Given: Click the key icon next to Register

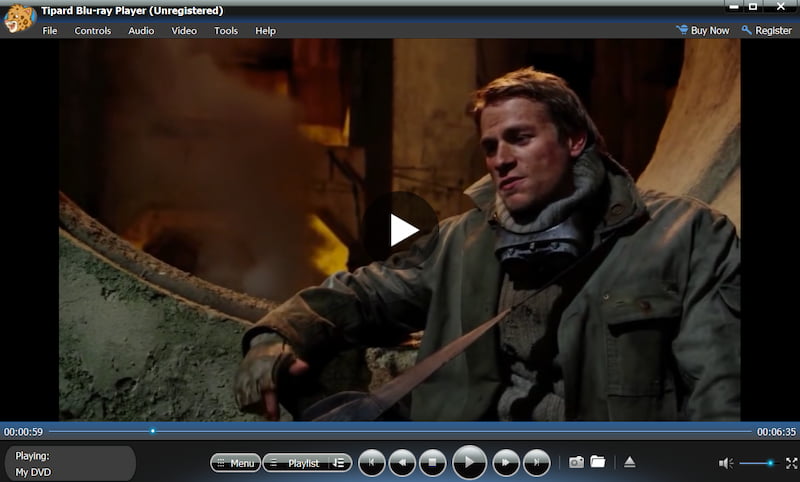Looking at the screenshot, I should pyautogui.click(x=746, y=30).
